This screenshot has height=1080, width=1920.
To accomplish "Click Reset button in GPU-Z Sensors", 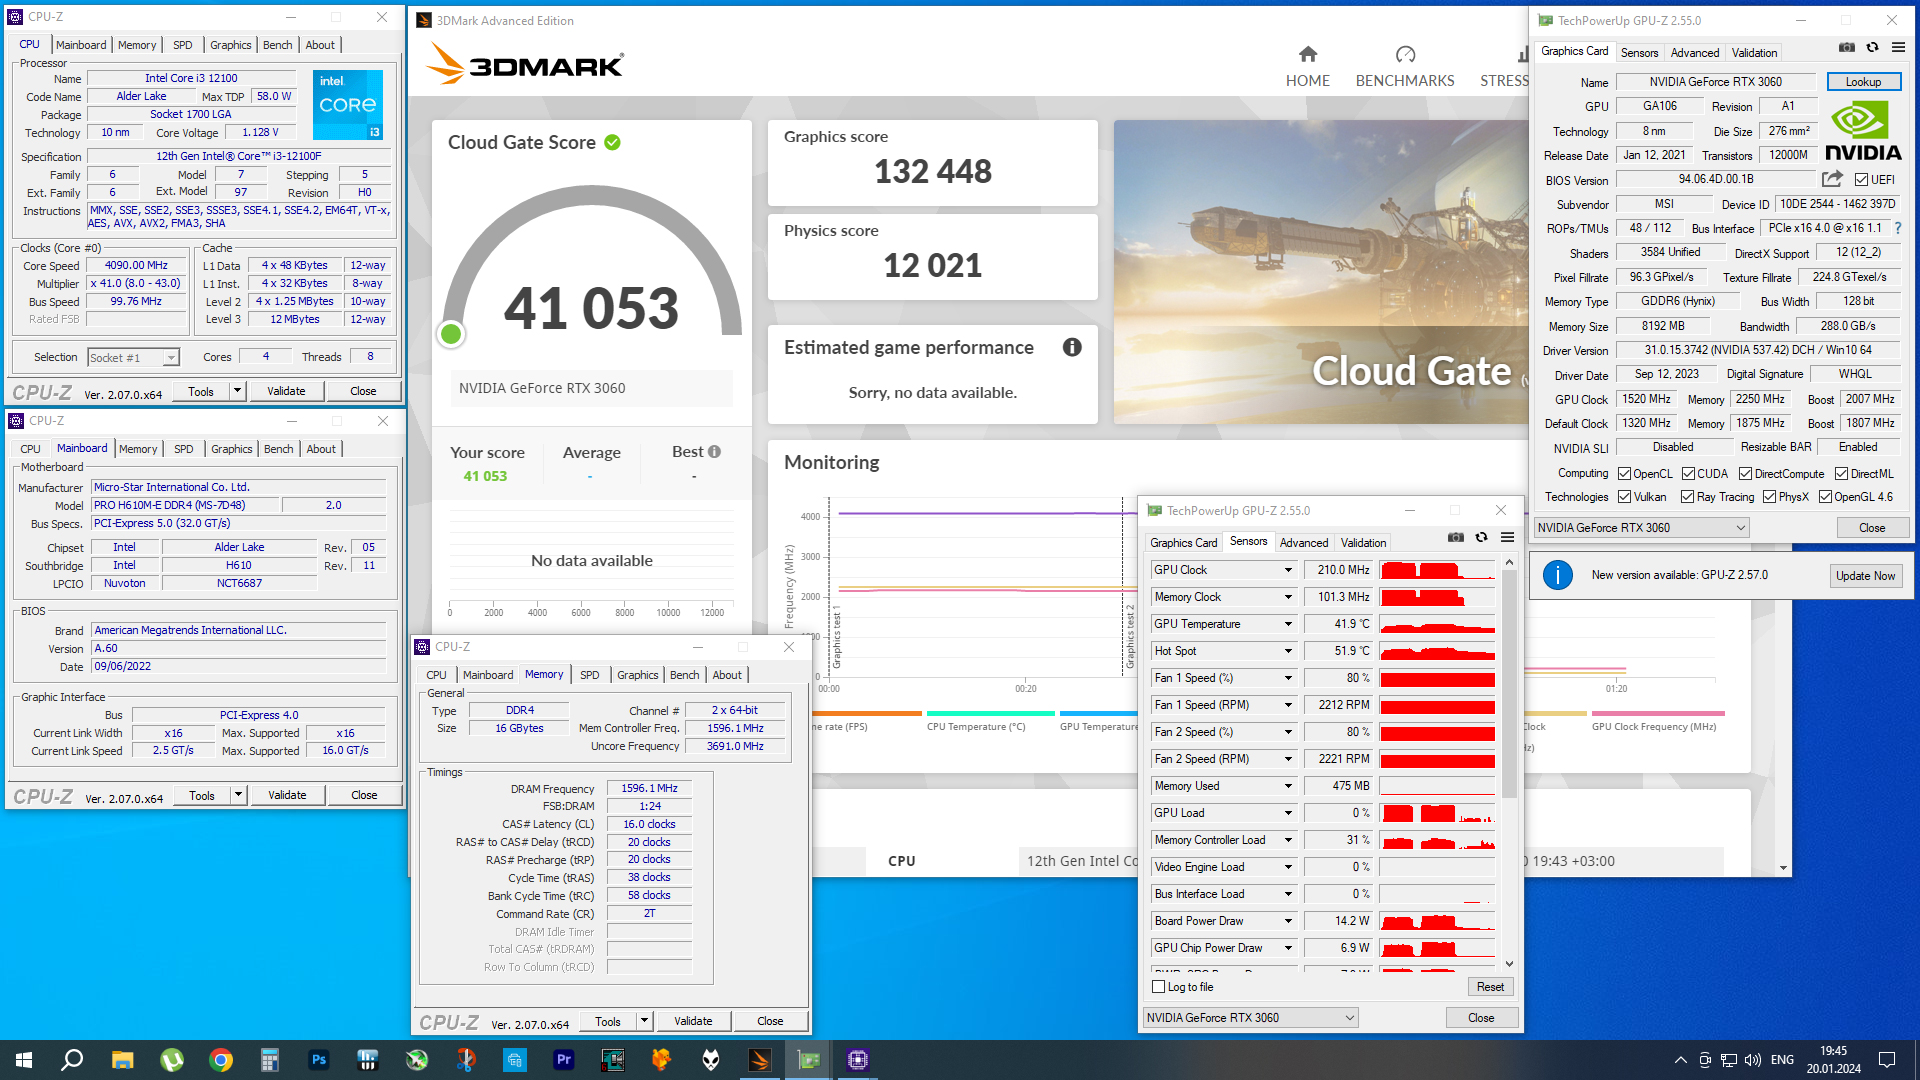I will click(1490, 987).
